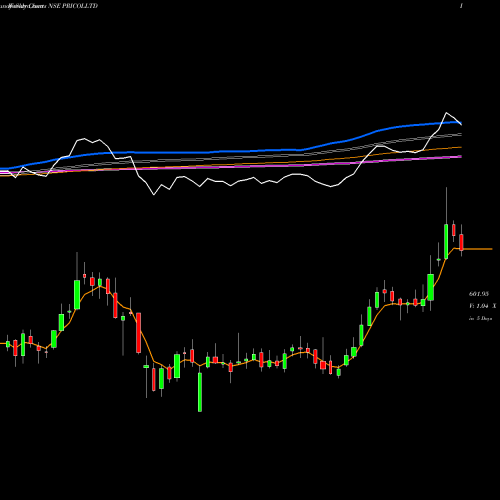Screen dimensions: 500x500
Task: Click the 'V: 1.04 X' volume label
Action: [x=482, y=306]
